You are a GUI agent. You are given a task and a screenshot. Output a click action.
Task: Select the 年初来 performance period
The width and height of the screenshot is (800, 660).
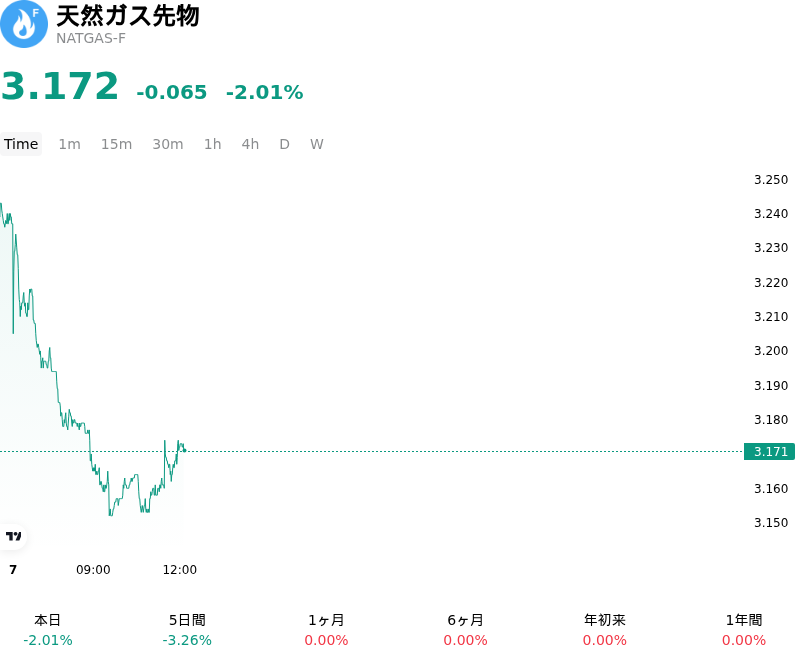(x=605, y=630)
